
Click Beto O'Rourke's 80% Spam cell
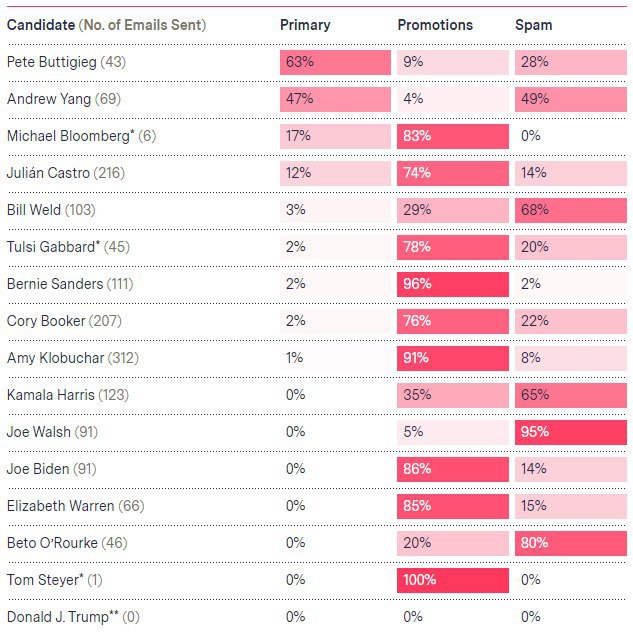(x=570, y=543)
